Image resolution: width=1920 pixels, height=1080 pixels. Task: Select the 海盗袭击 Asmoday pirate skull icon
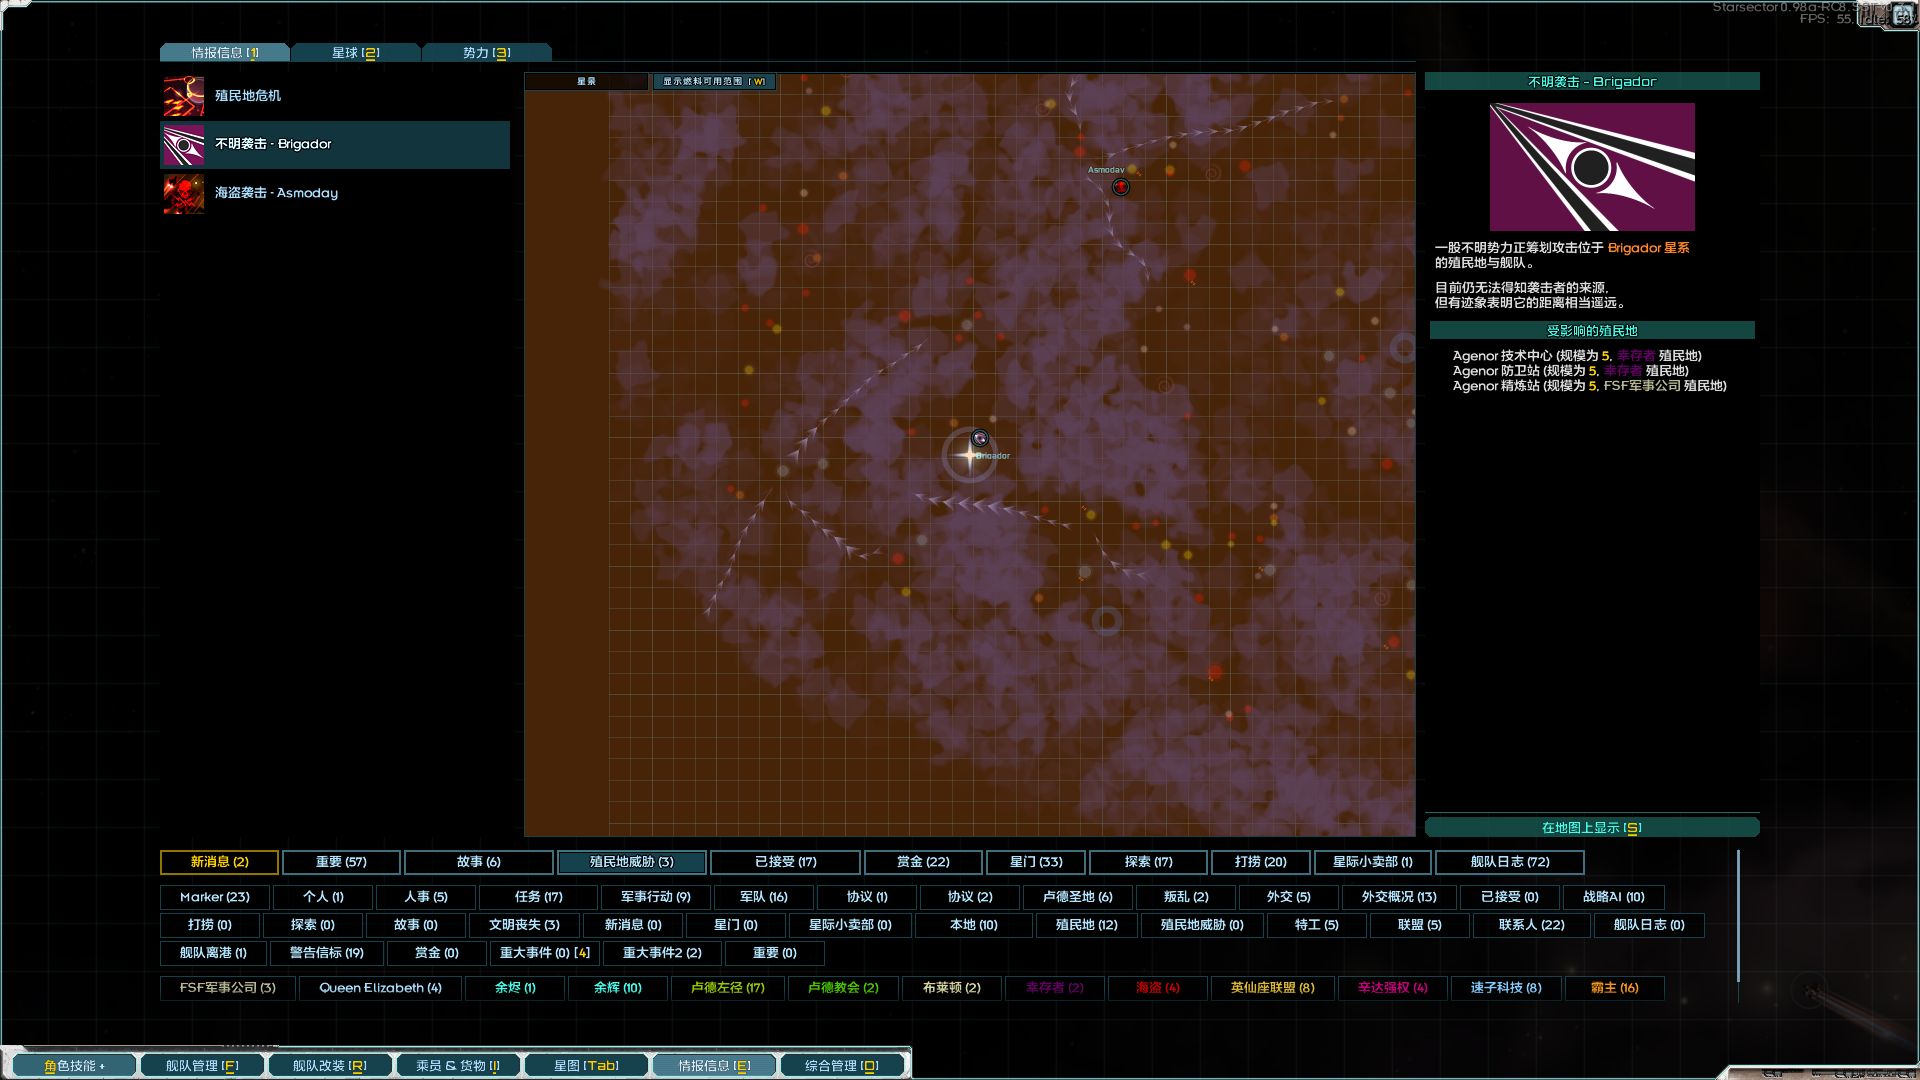point(184,194)
